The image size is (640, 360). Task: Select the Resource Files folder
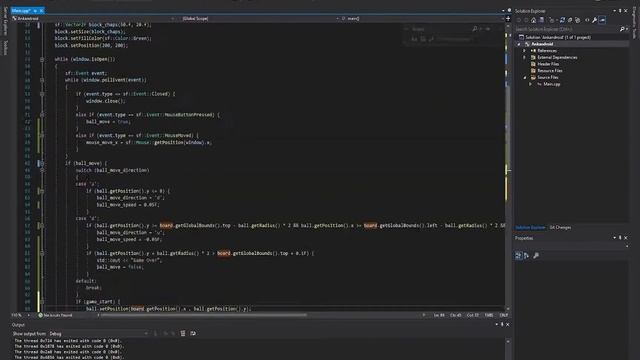point(549,71)
